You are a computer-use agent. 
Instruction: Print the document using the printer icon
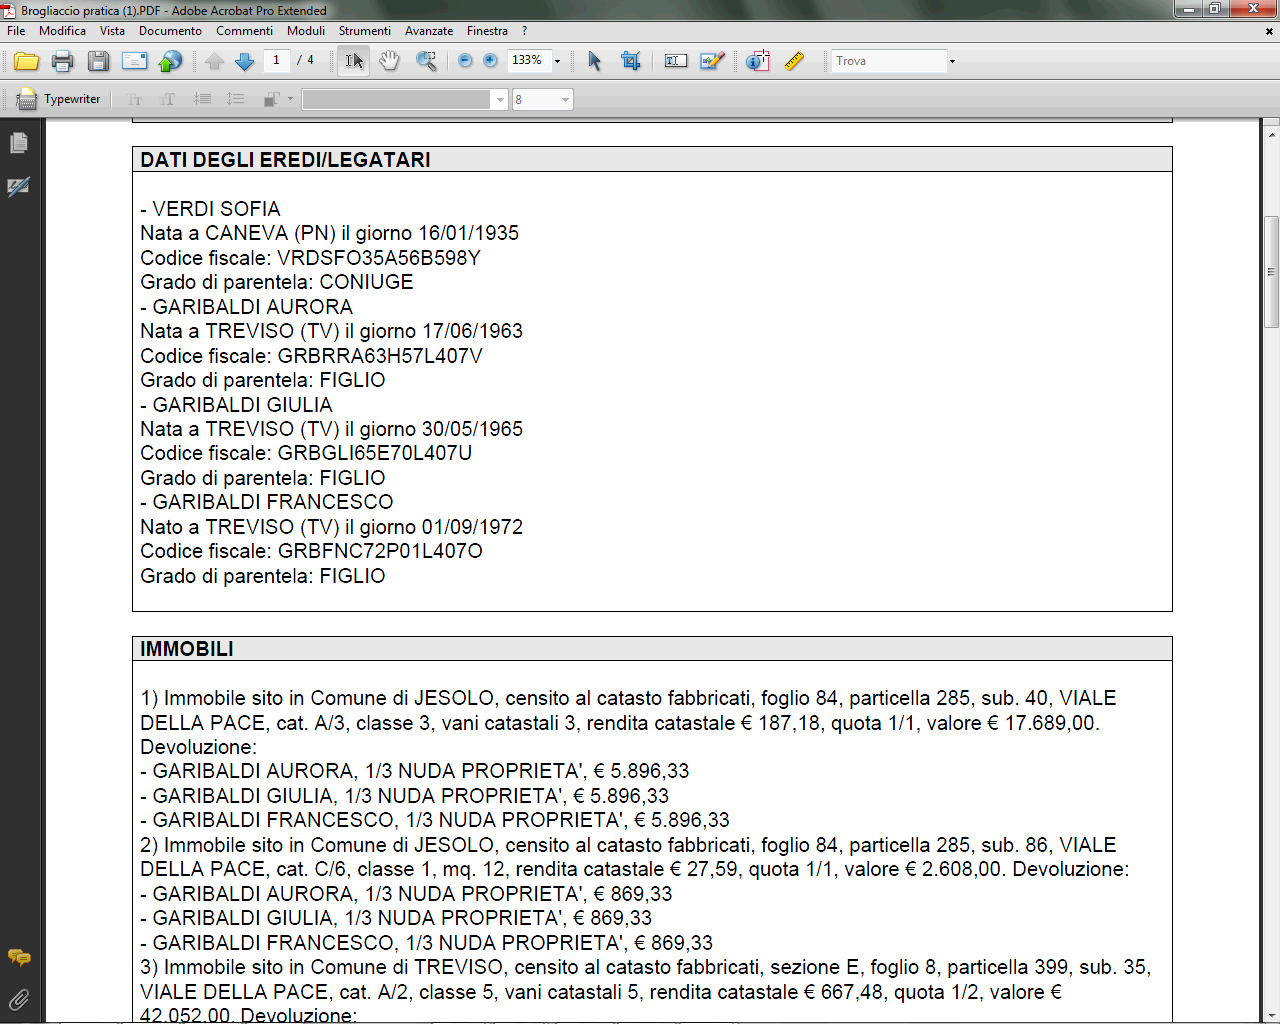point(62,62)
